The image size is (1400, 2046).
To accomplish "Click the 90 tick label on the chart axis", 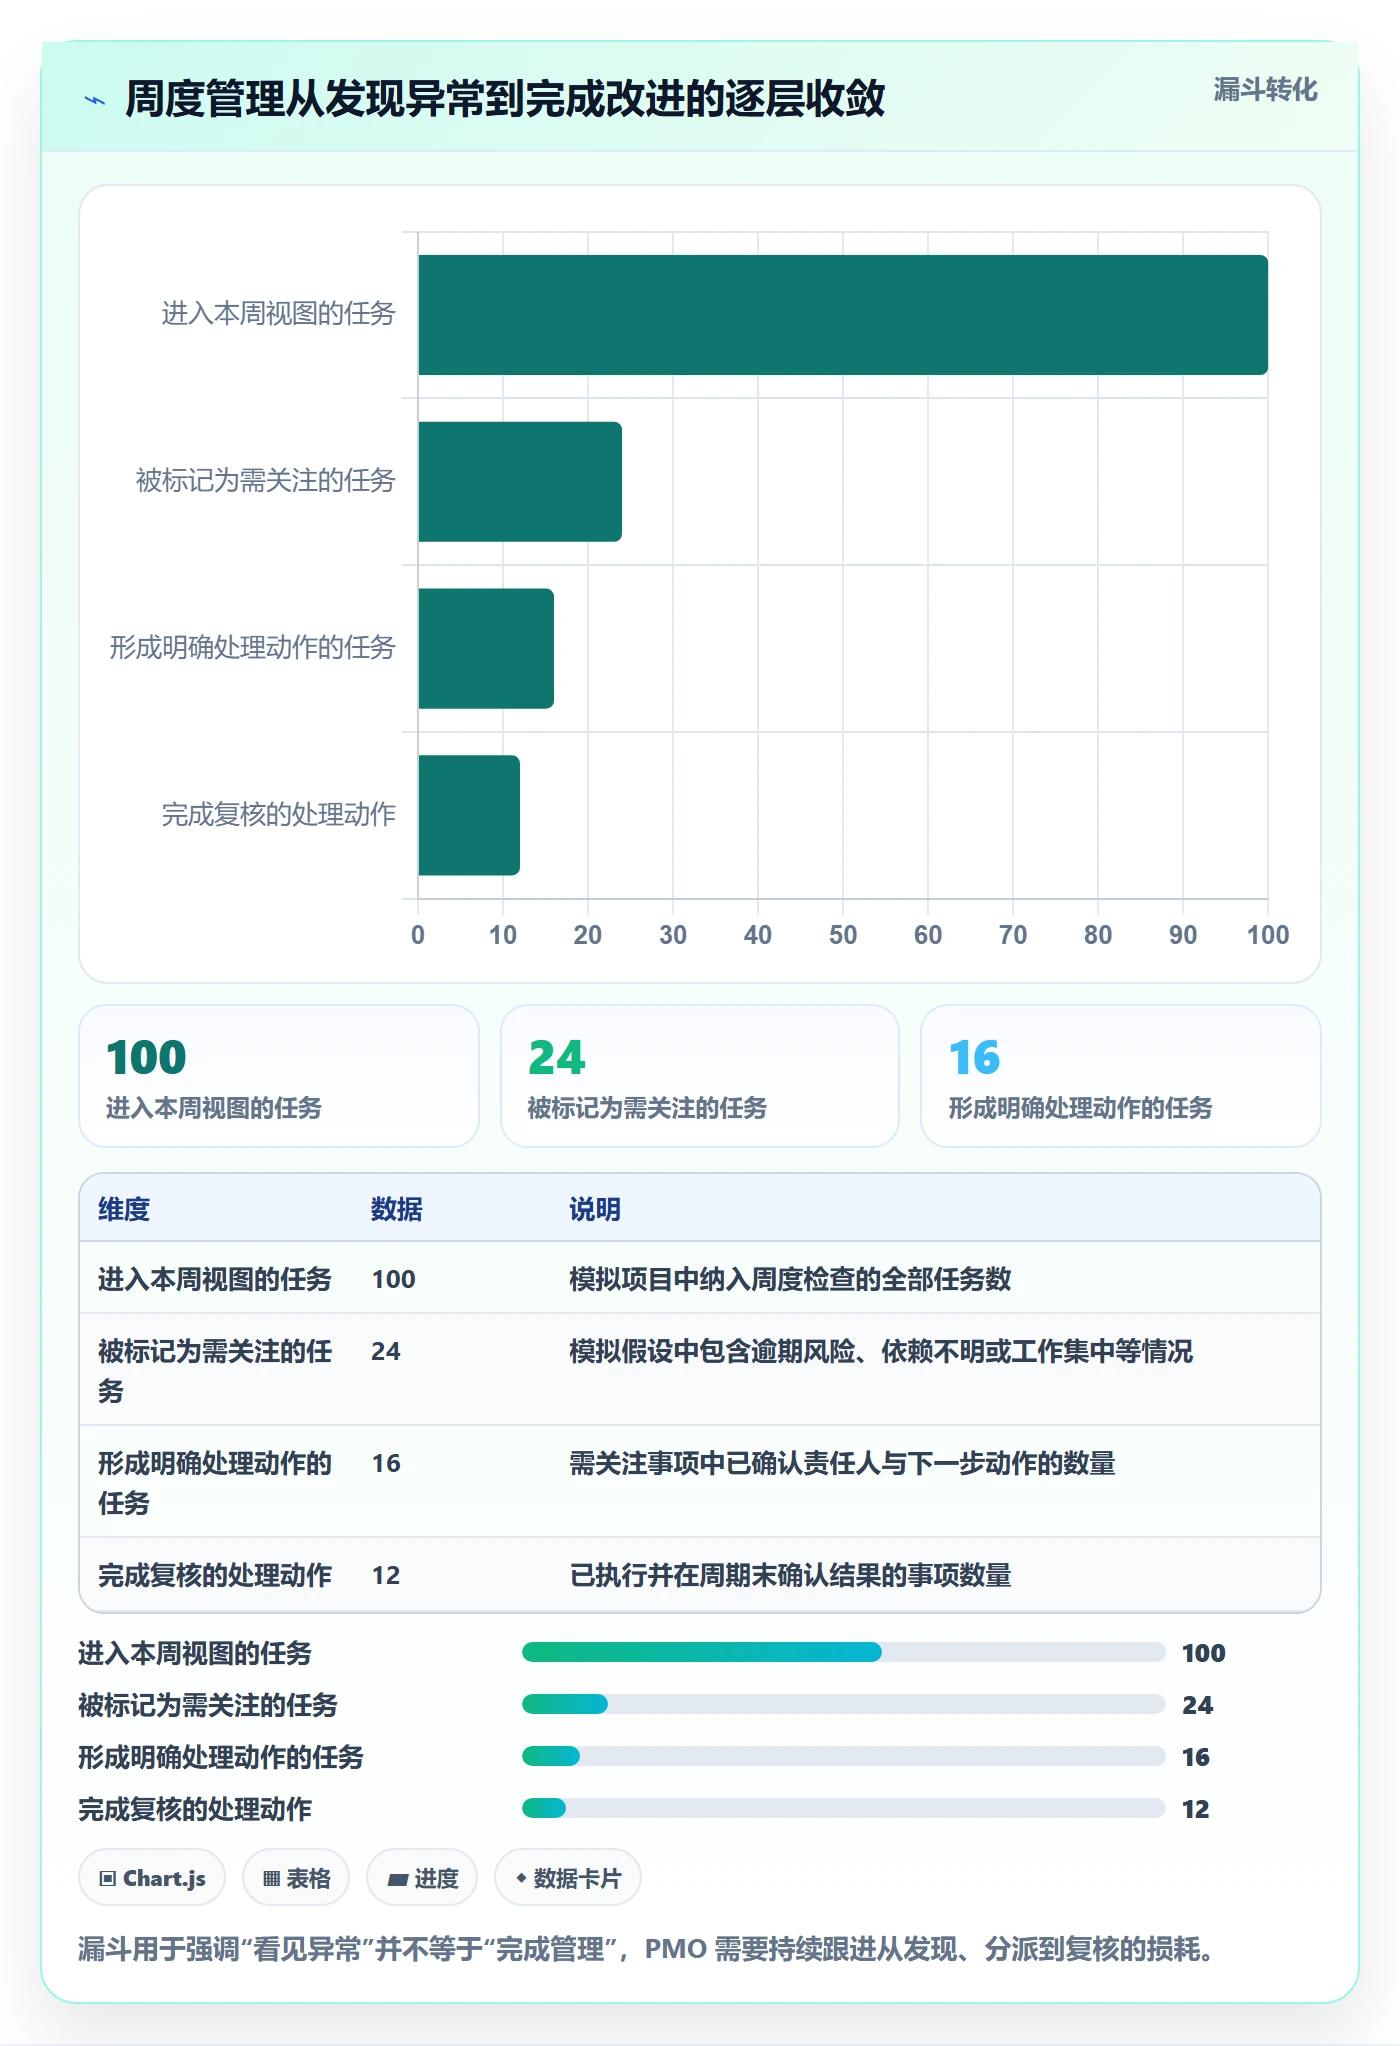I will point(1183,935).
